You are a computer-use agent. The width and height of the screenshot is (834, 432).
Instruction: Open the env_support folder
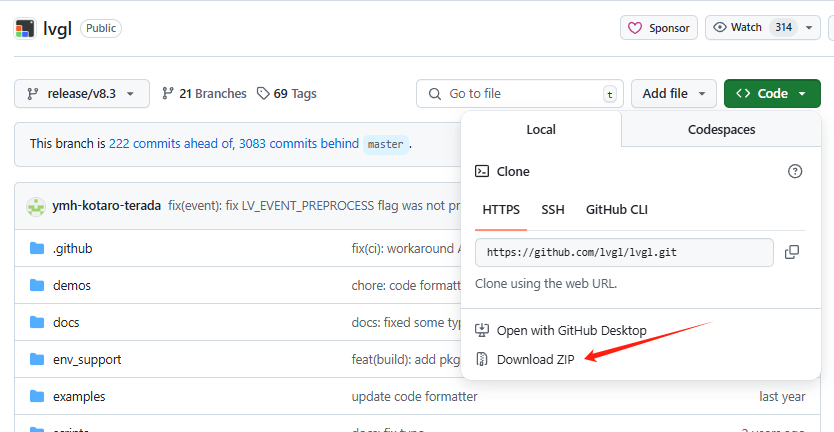87,360
